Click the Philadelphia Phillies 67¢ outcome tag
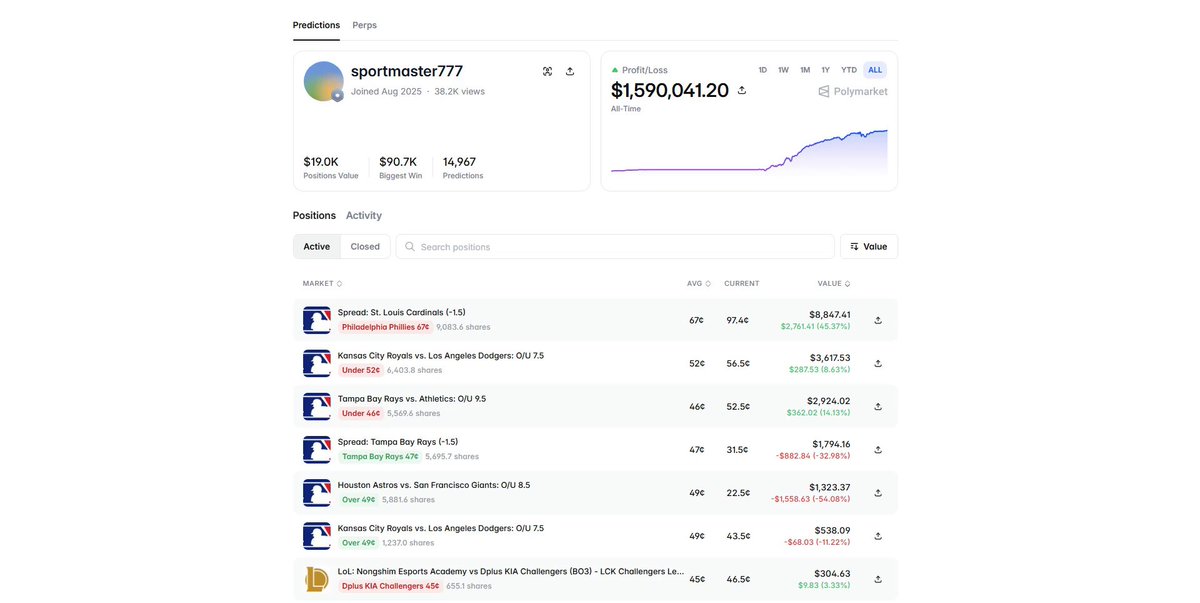Screen dimensions: 1200x603 point(385,327)
